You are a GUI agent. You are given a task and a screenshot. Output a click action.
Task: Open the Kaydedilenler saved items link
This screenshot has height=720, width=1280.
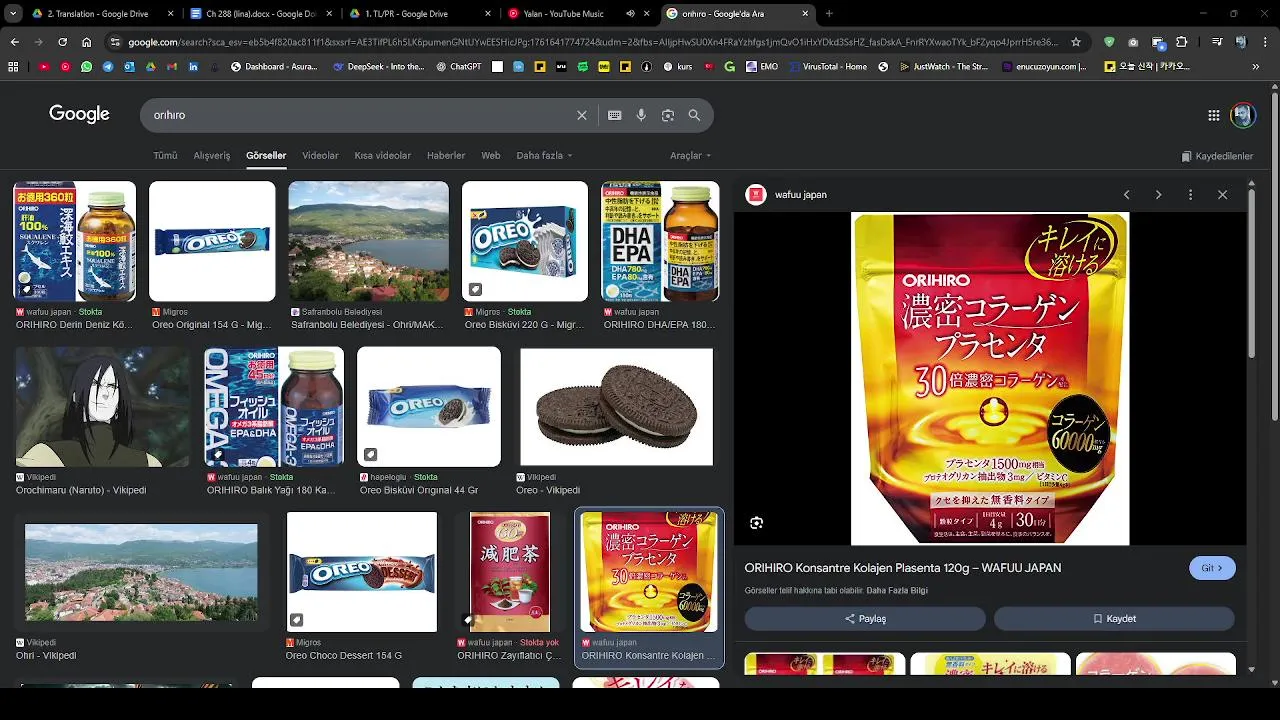tap(1217, 156)
